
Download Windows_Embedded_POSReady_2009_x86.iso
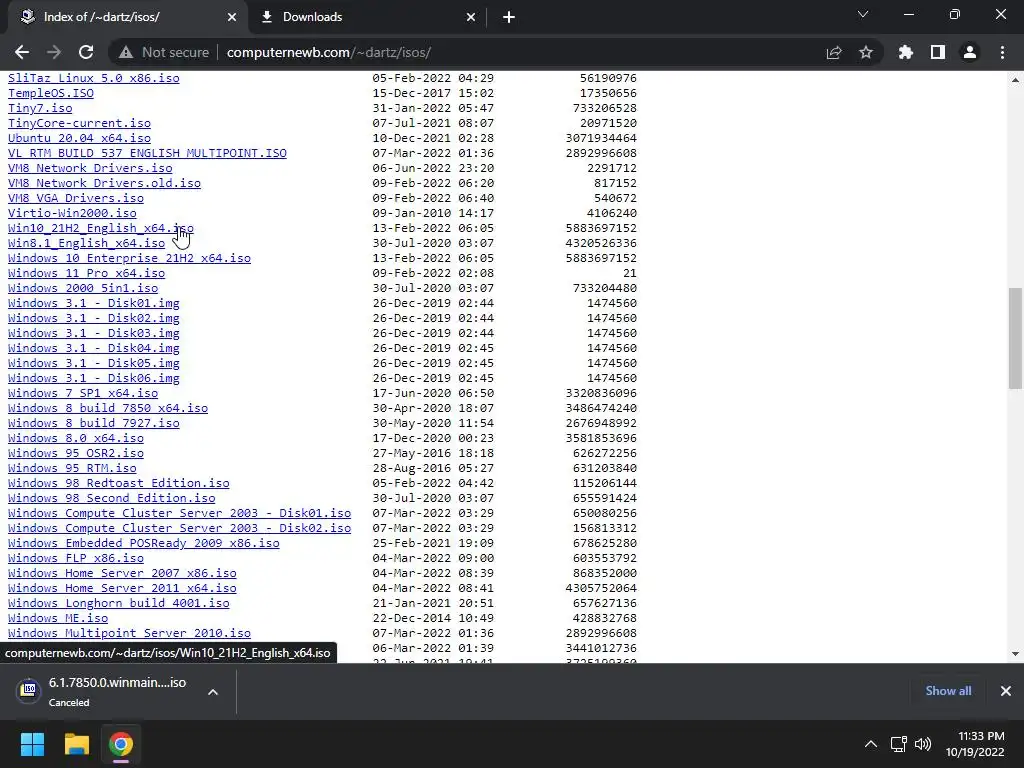pos(144,543)
